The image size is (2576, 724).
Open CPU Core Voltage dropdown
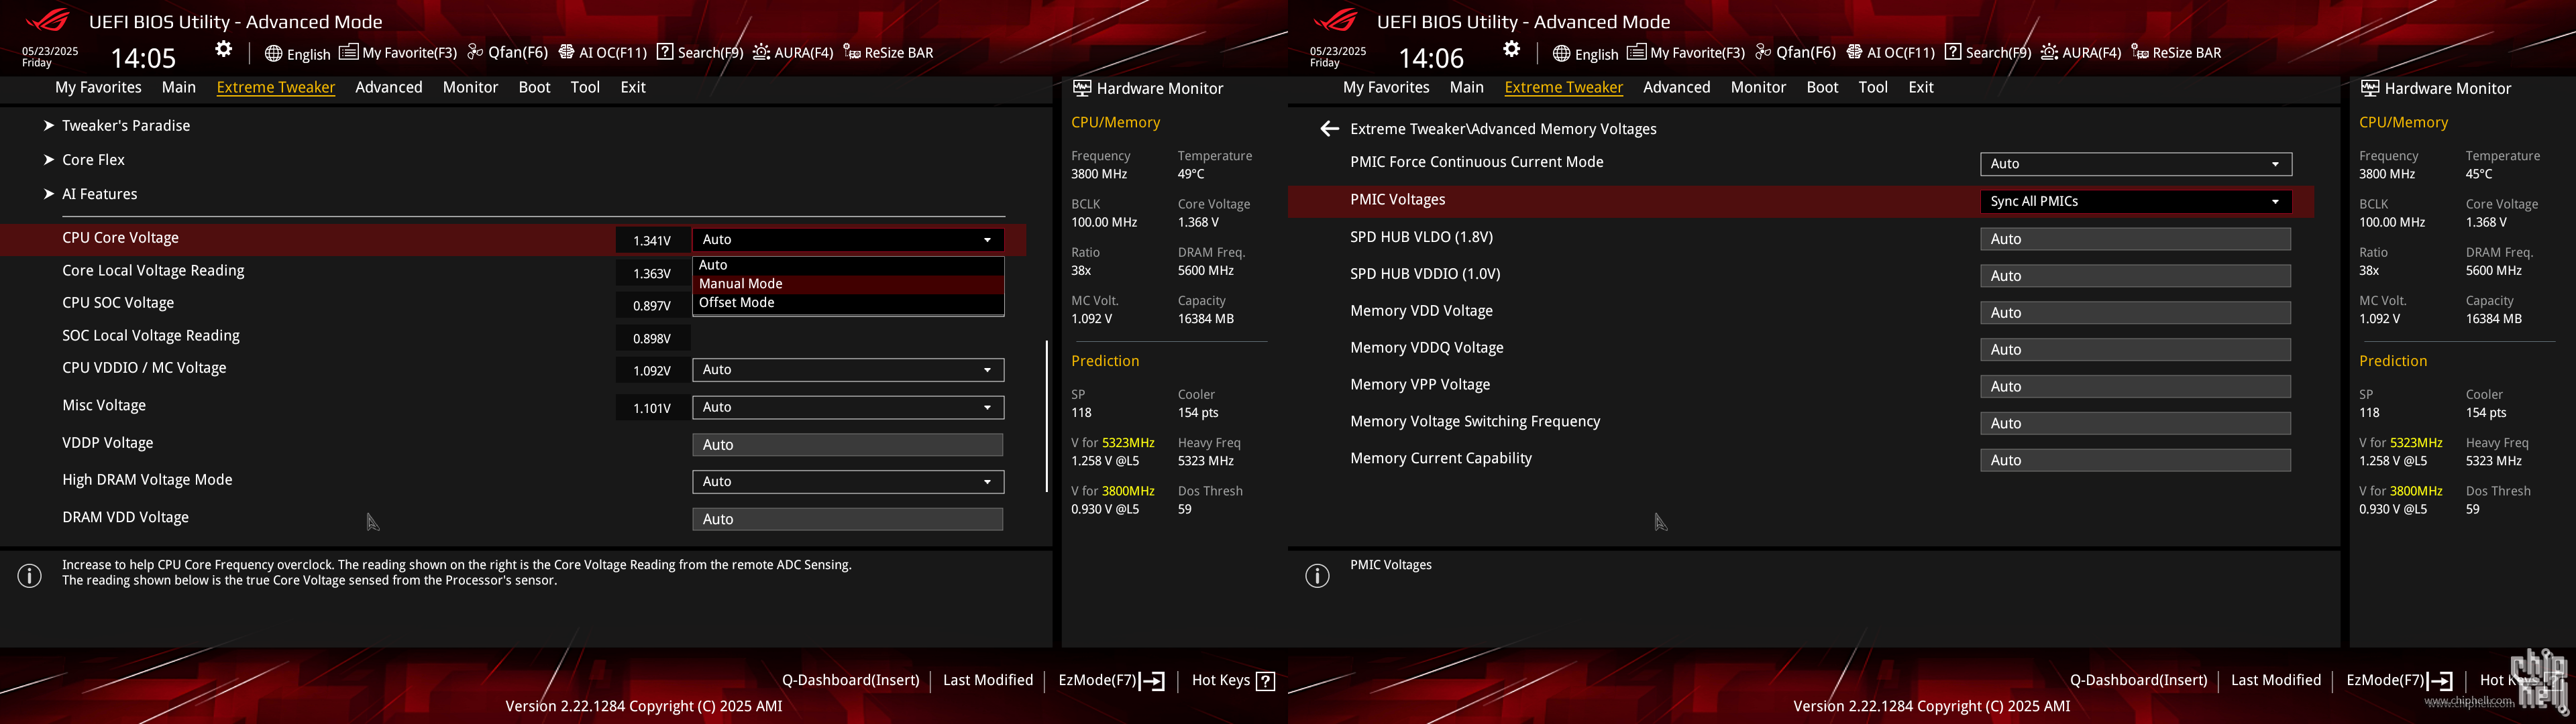pyautogui.click(x=848, y=240)
